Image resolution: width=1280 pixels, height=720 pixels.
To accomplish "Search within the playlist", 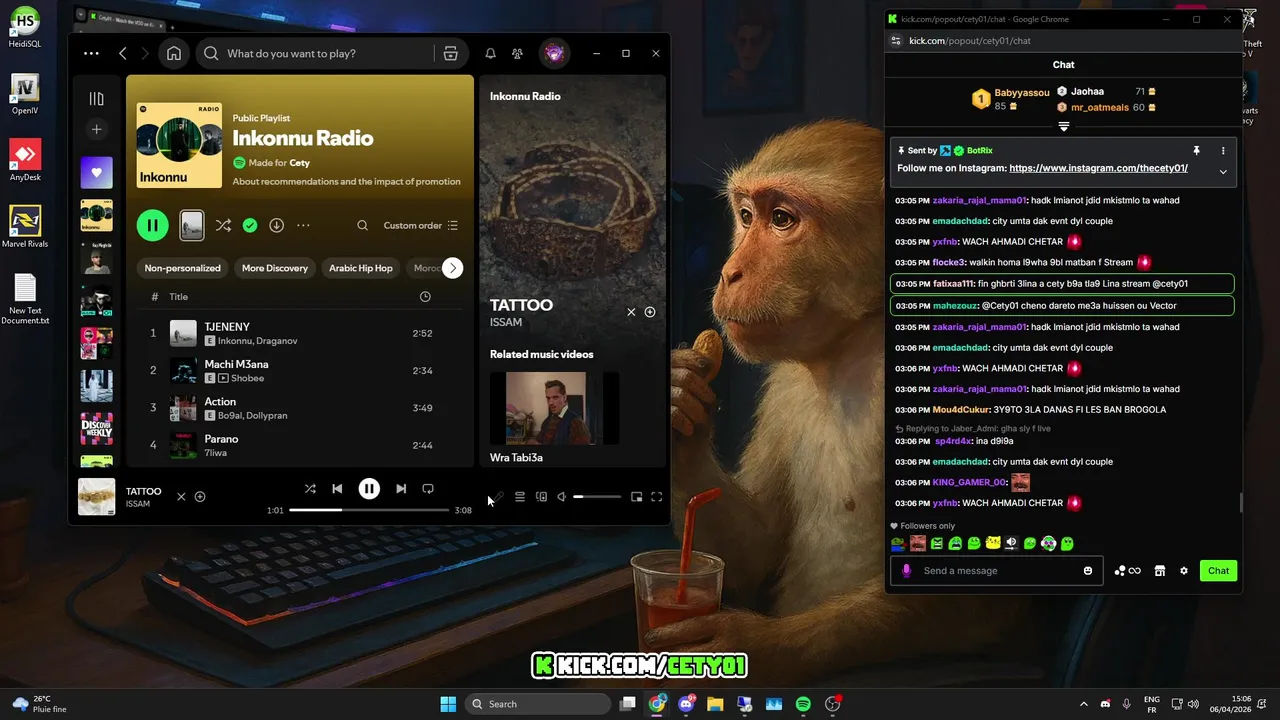I will (x=362, y=225).
